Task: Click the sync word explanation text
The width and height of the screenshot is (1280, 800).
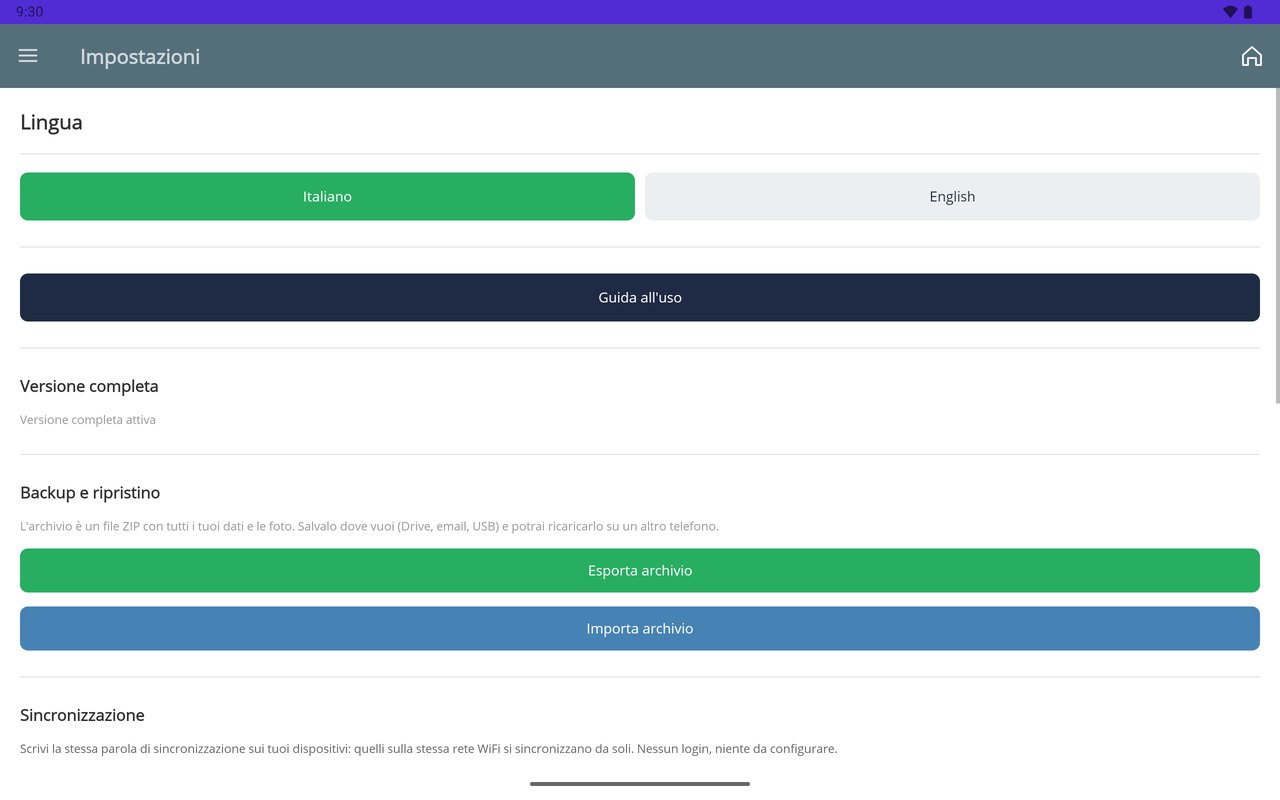Action: [428, 748]
